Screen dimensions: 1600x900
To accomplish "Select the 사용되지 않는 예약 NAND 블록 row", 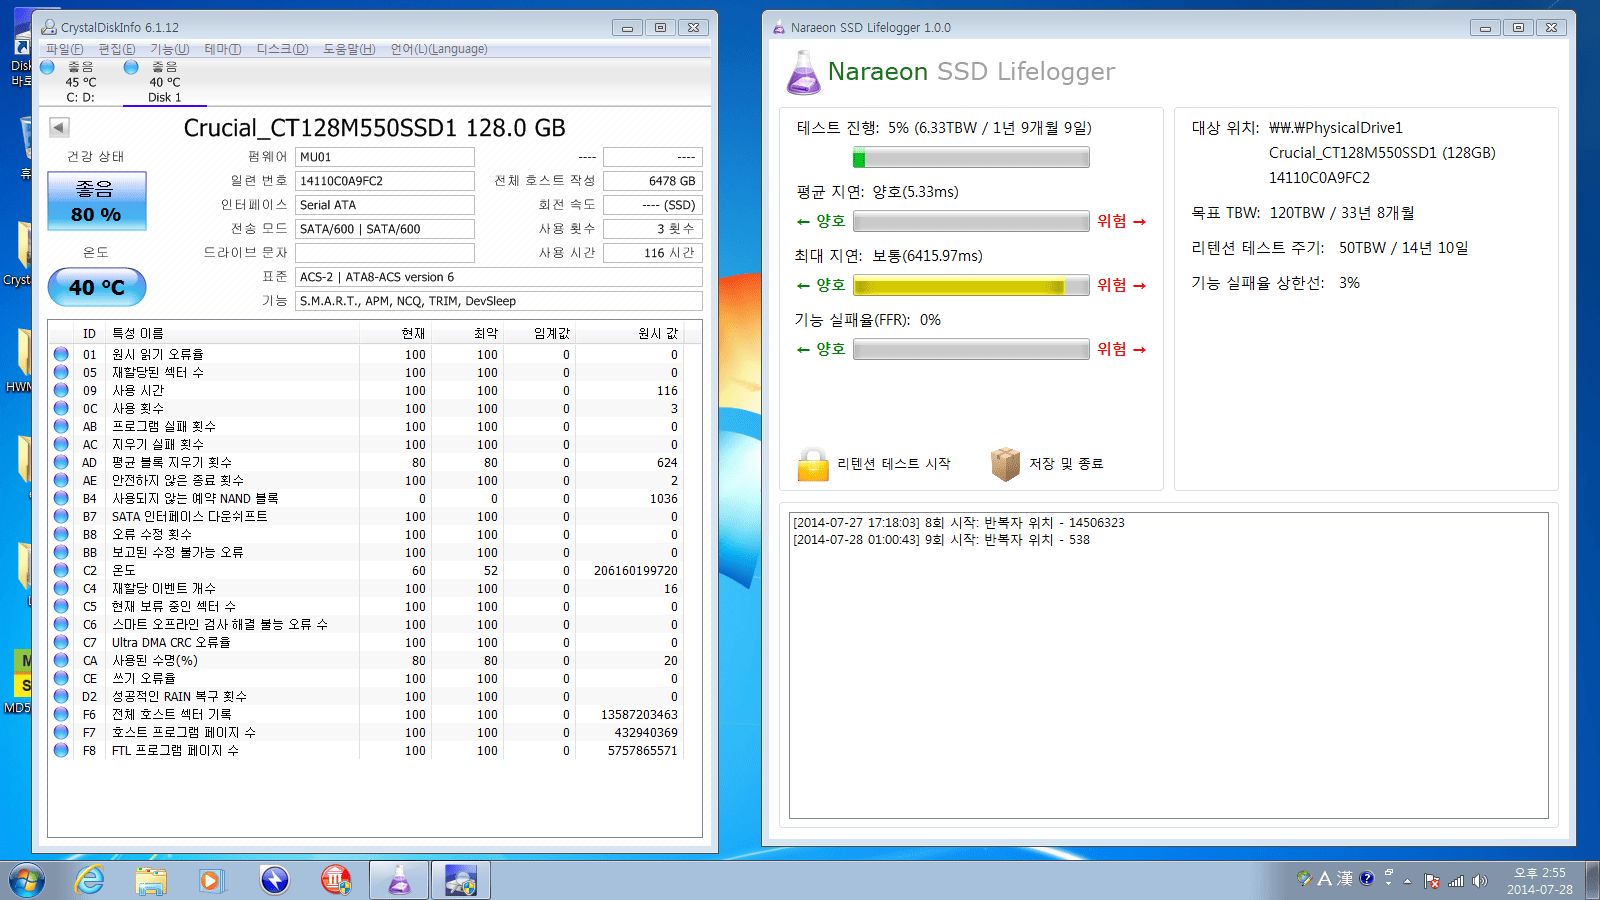I will 367,498.
